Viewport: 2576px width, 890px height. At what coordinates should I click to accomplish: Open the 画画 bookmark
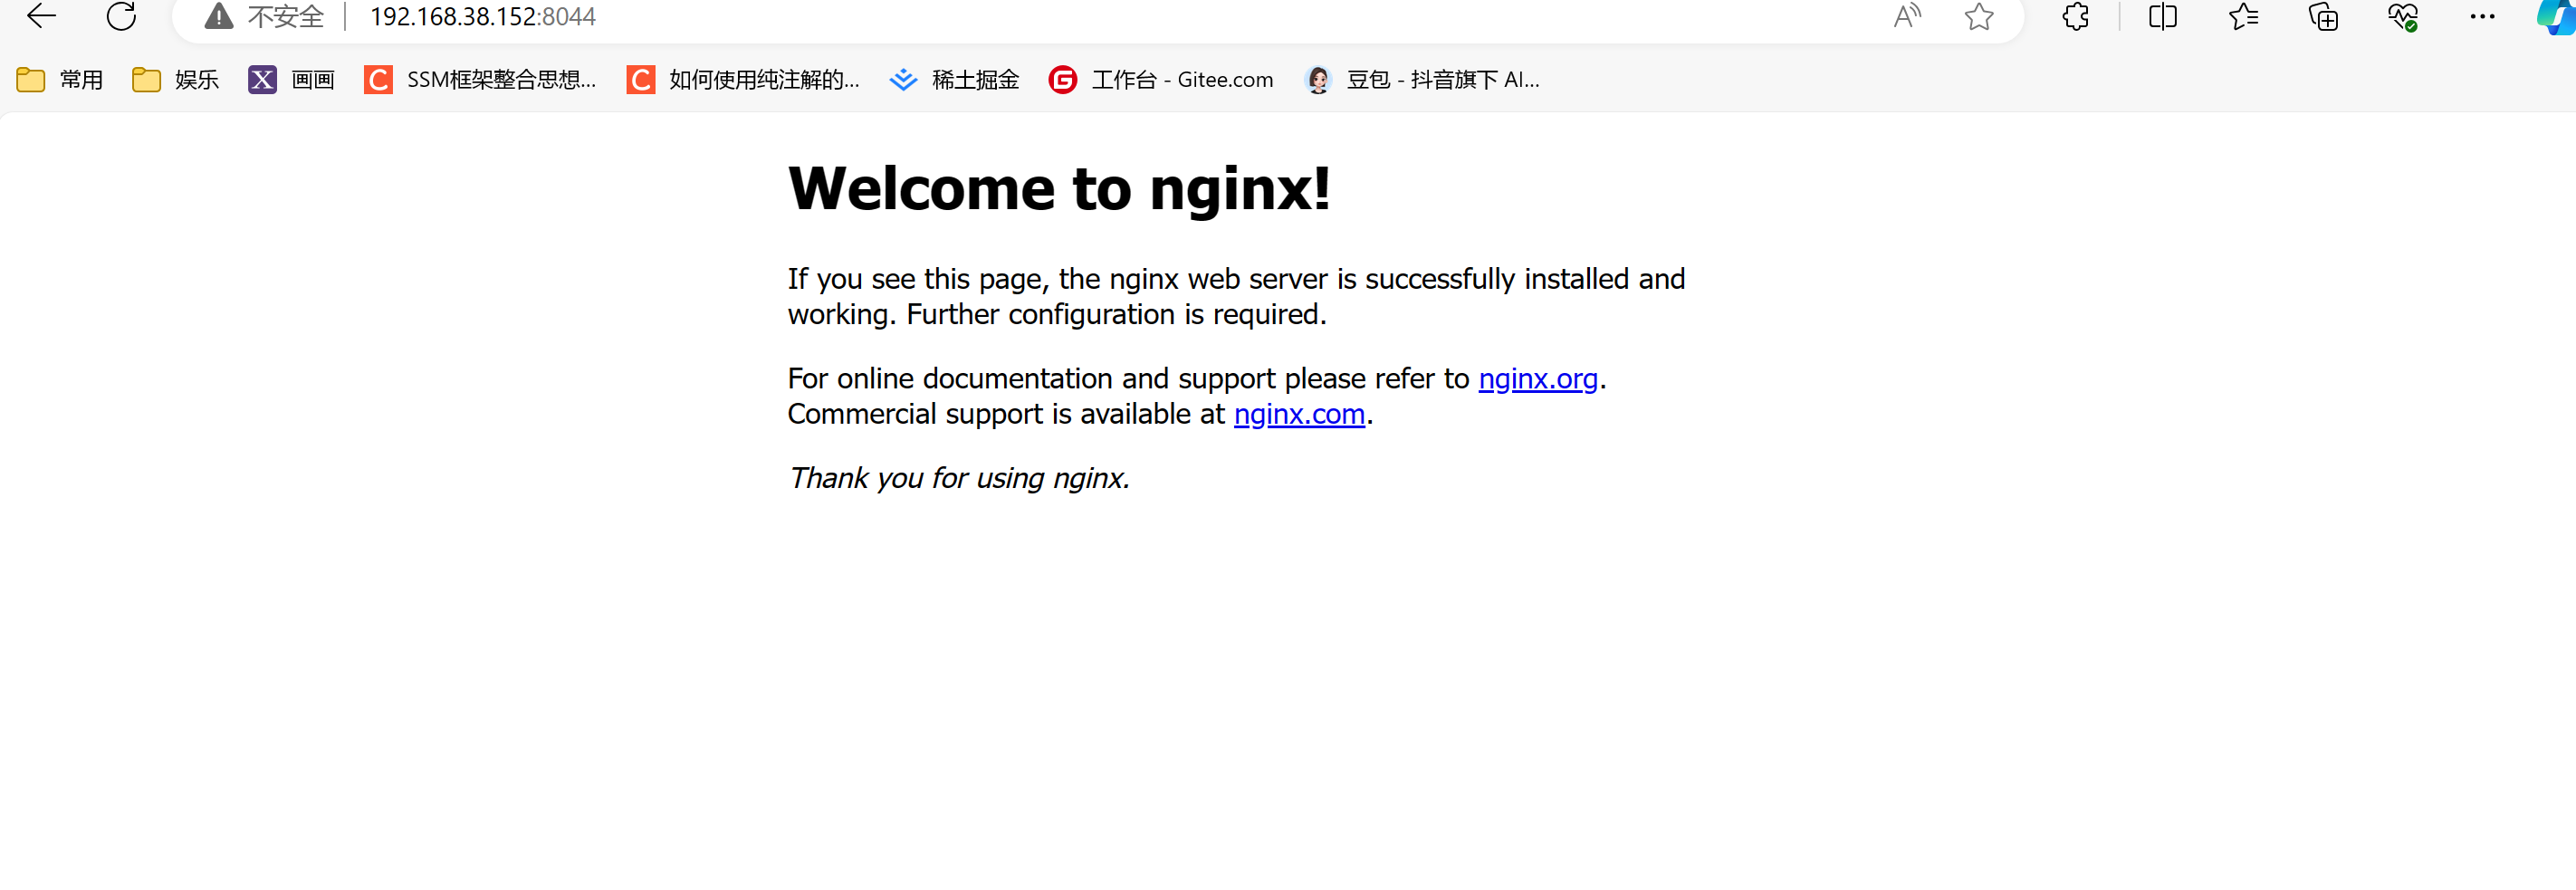[292, 80]
